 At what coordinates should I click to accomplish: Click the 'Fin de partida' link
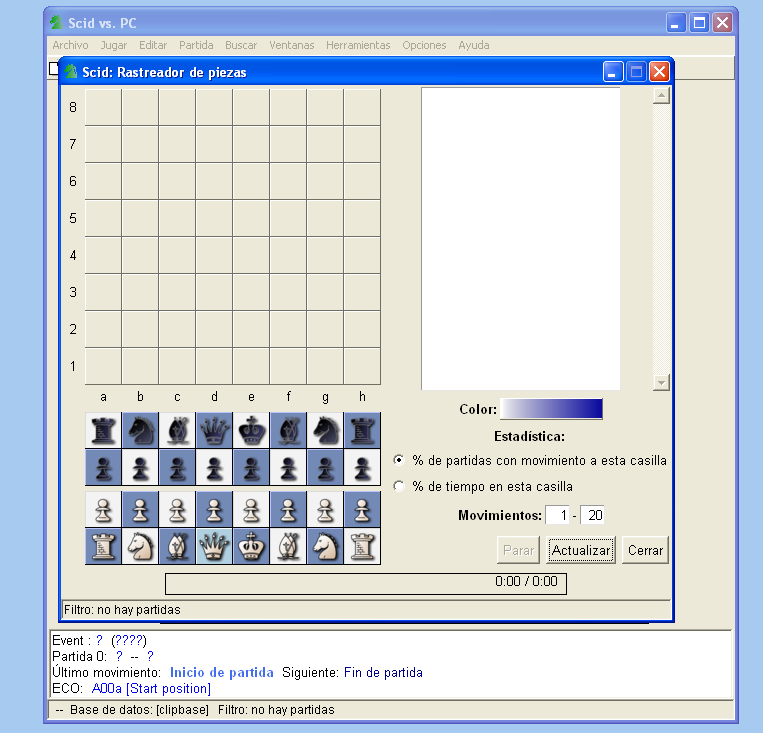[x=383, y=673]
